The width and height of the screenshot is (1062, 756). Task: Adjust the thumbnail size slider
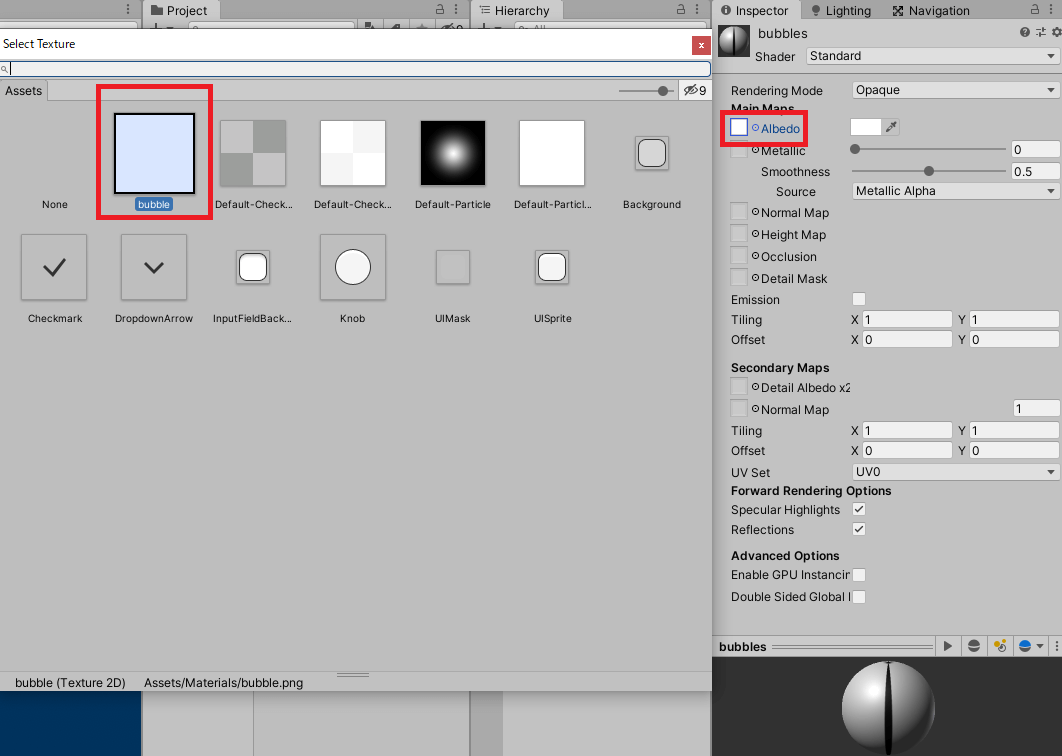[x=645, y=91]
